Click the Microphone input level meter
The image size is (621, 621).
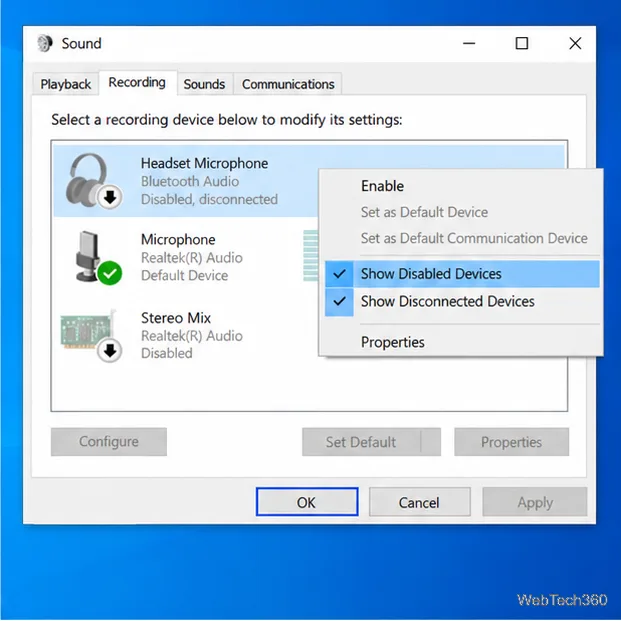[x=310, y=255]
